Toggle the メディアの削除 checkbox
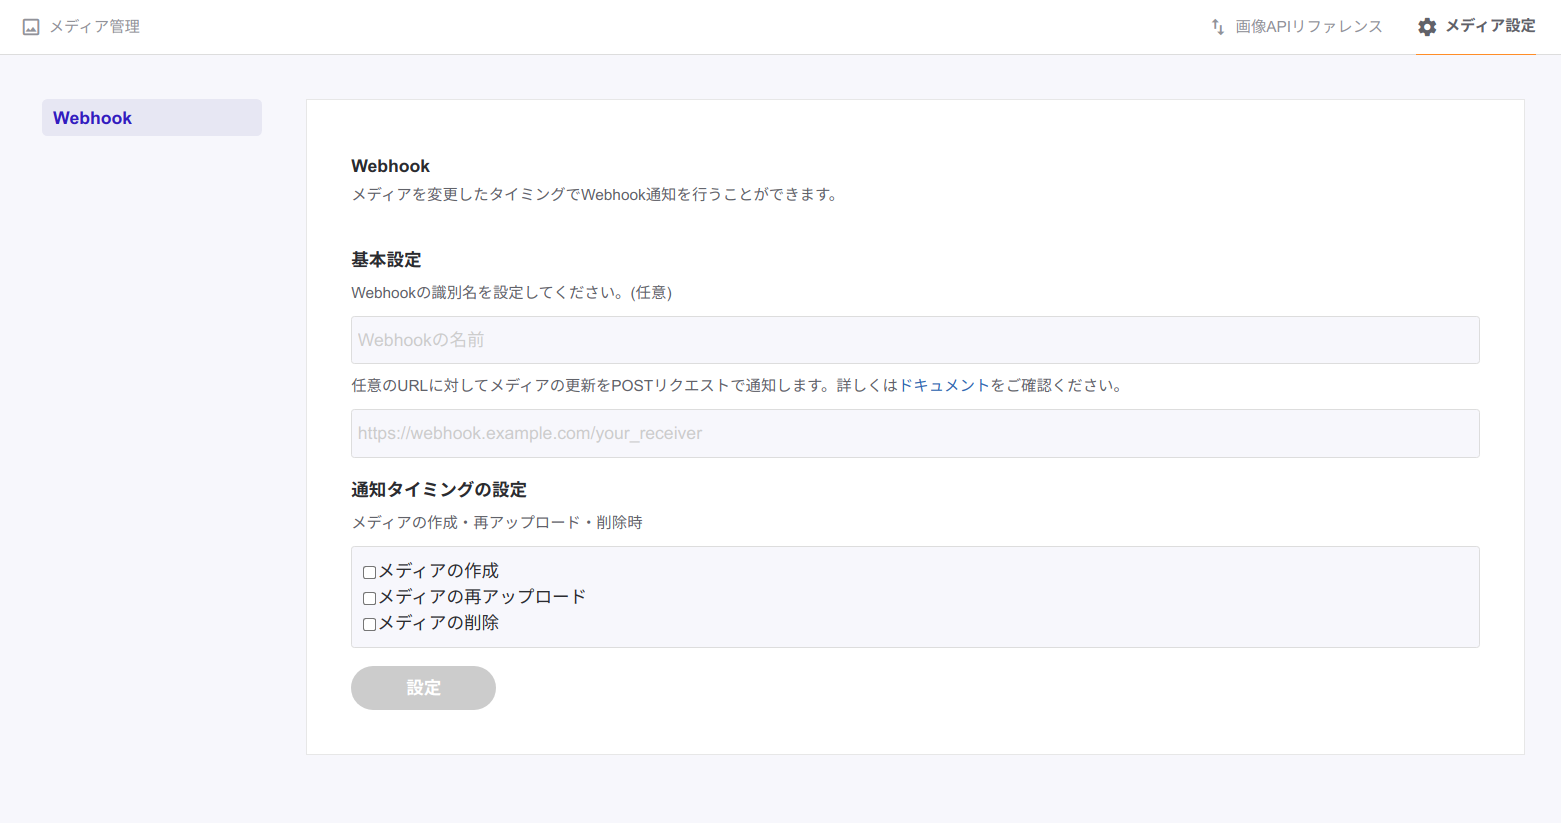1561x823 pixels. [x=369, y=625]
